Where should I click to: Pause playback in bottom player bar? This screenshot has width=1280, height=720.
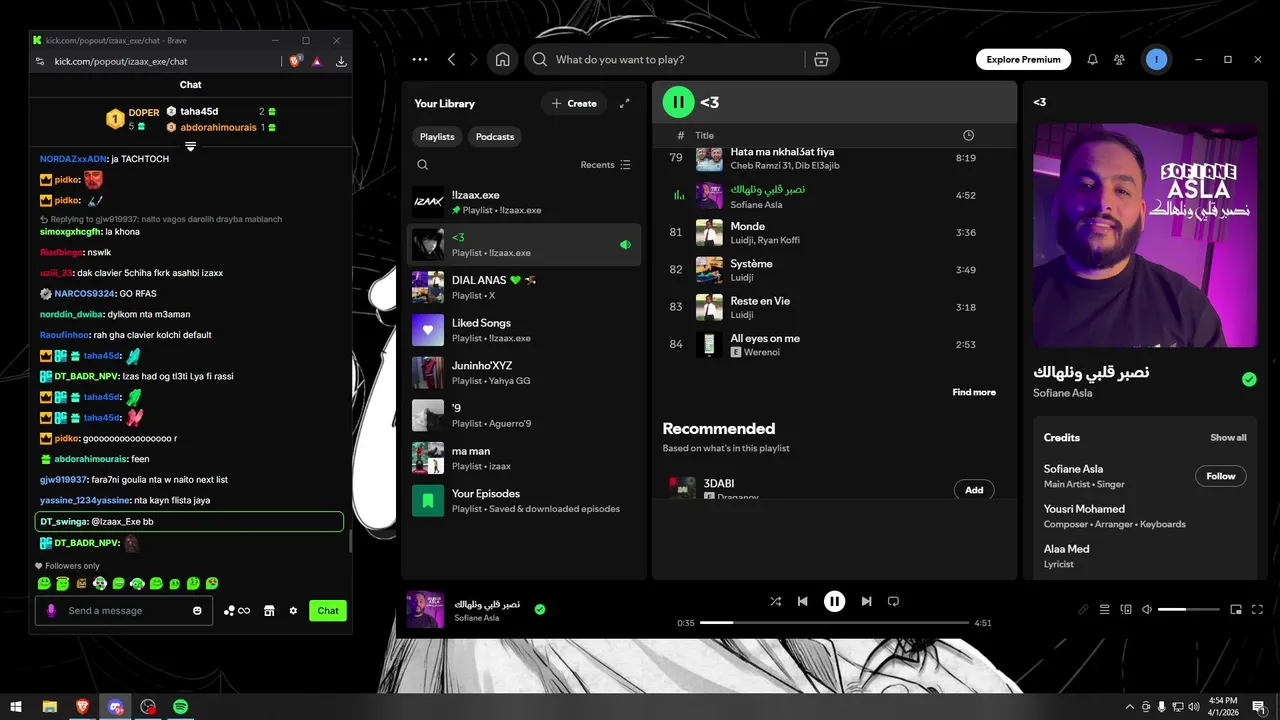pyautogui.click(x=834, y=601)
